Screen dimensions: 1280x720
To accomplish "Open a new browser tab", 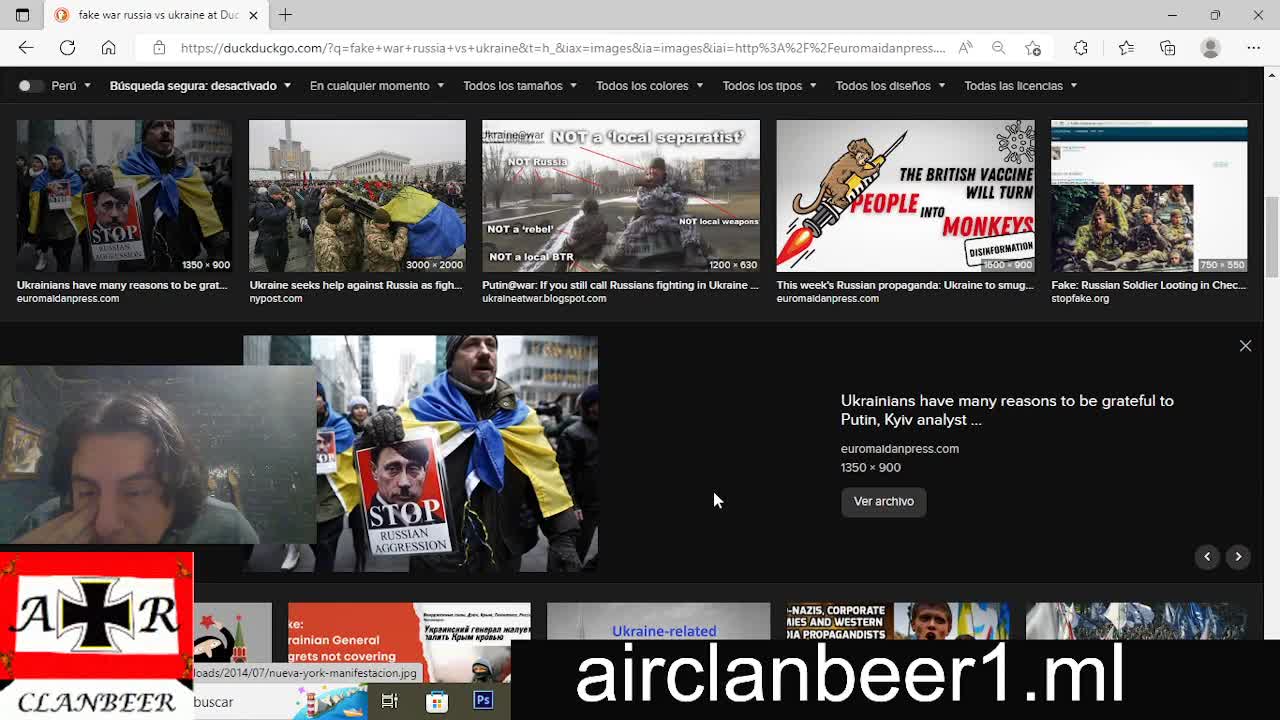I will point(285,15).
